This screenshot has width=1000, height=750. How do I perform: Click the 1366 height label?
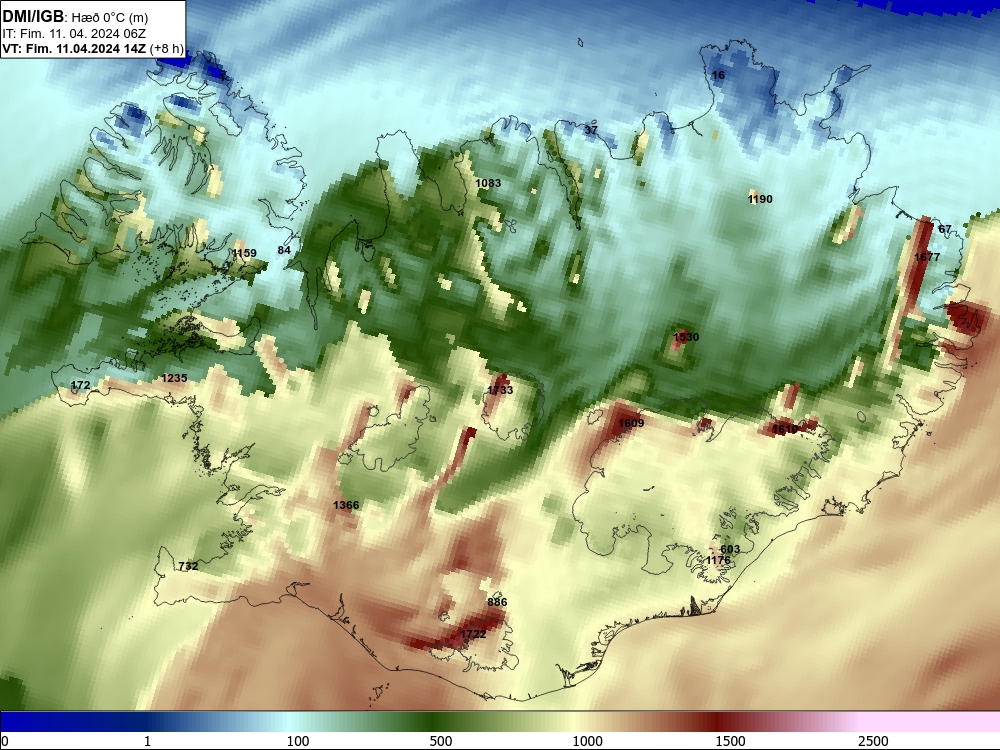click(x=346, y=505)
